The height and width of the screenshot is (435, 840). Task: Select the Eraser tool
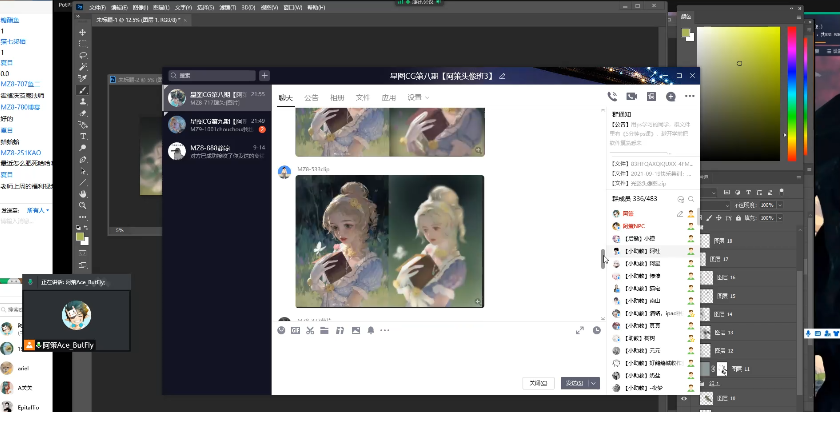click(82, 113)
